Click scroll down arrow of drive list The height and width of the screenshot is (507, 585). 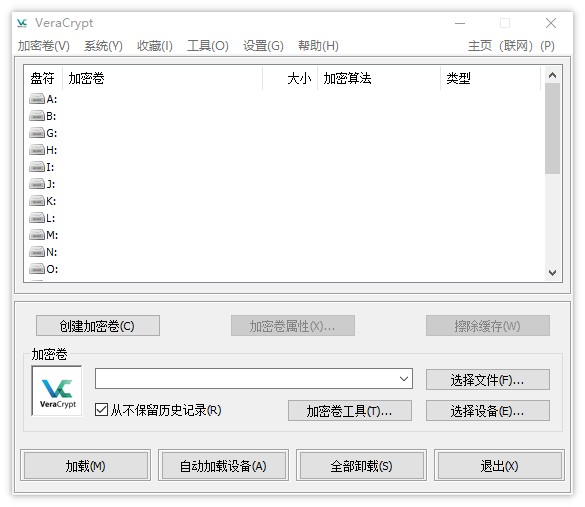pos(553,273)
